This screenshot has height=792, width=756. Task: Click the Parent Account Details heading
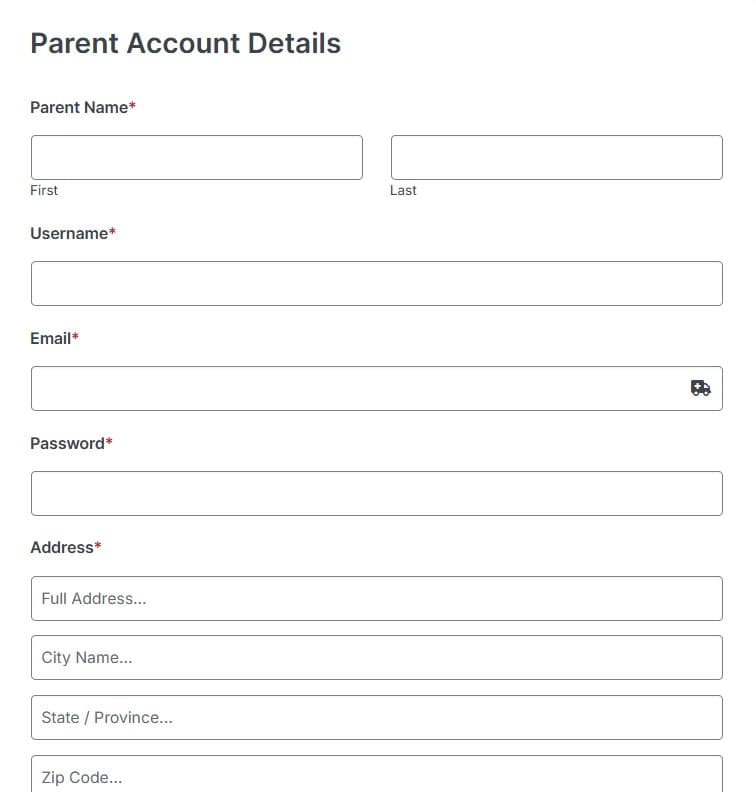[x=185, y=43]
